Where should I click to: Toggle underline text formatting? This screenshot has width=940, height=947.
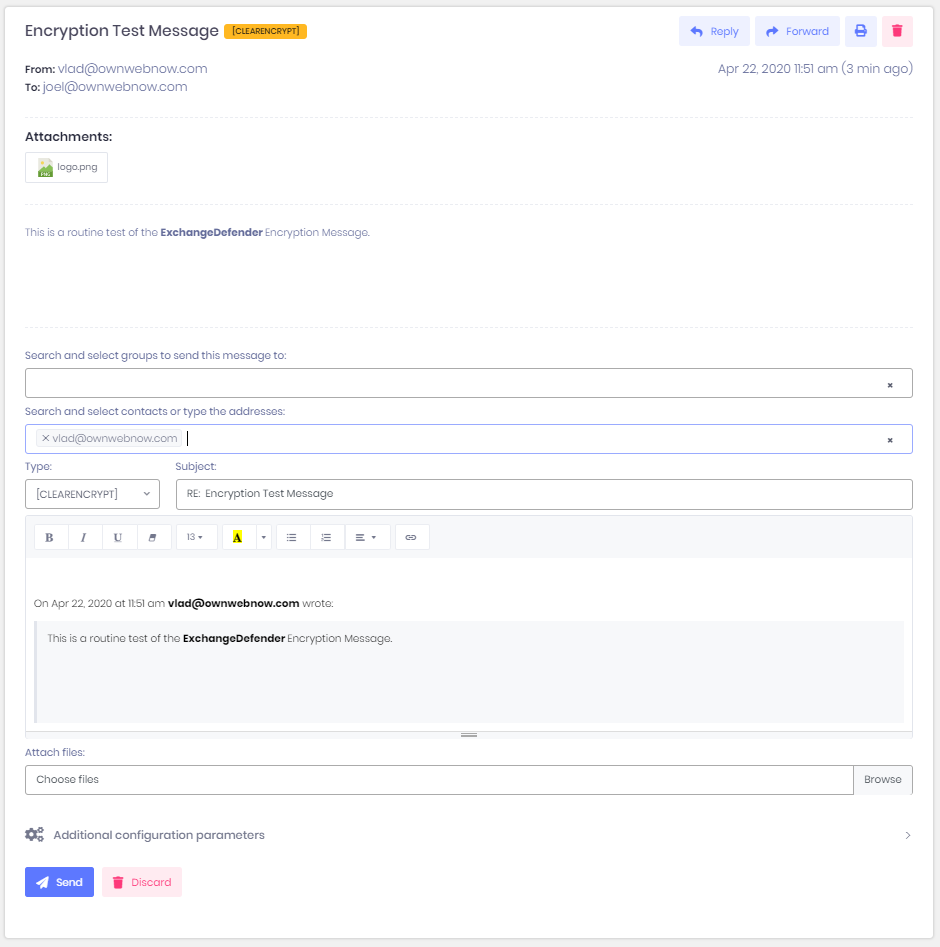(x=118, y=537)
